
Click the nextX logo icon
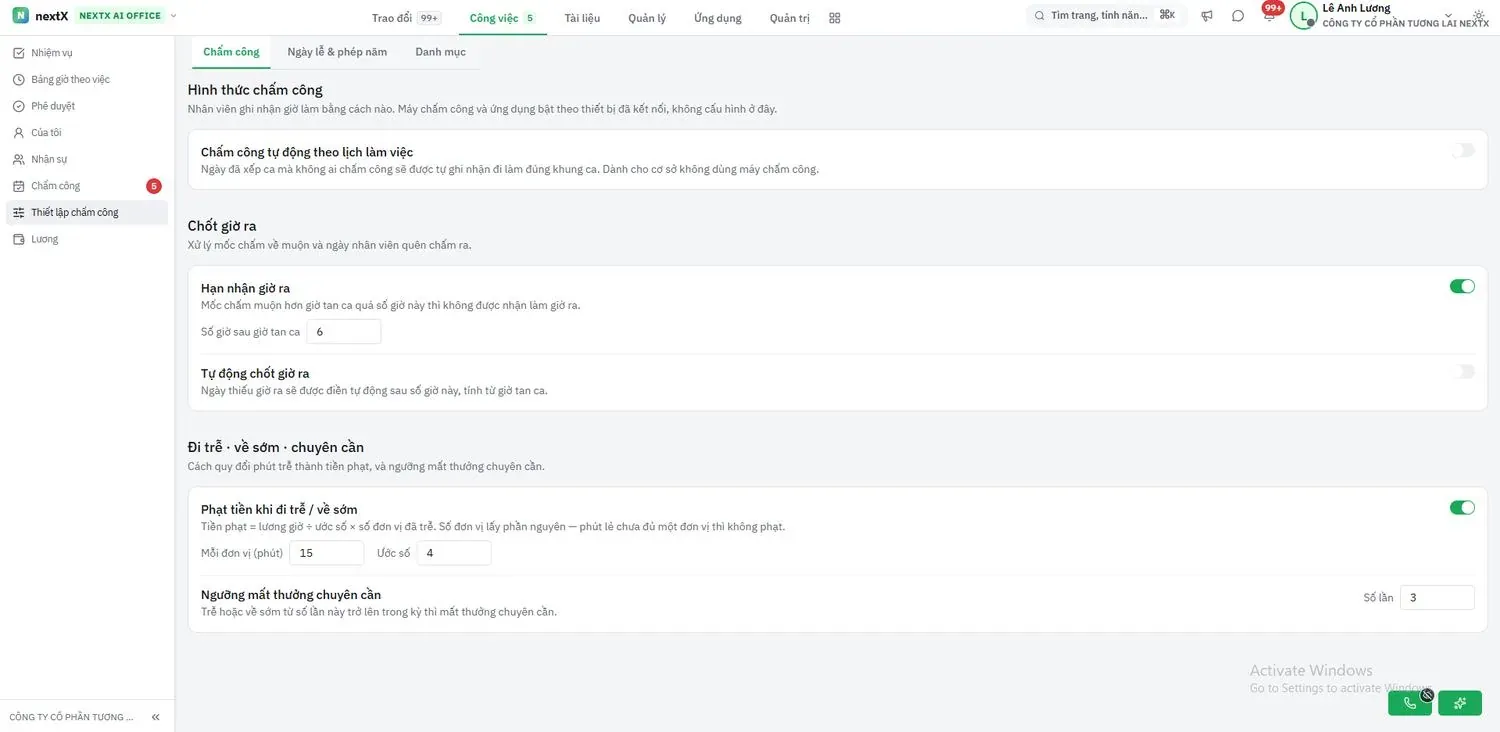click(20, 16)
